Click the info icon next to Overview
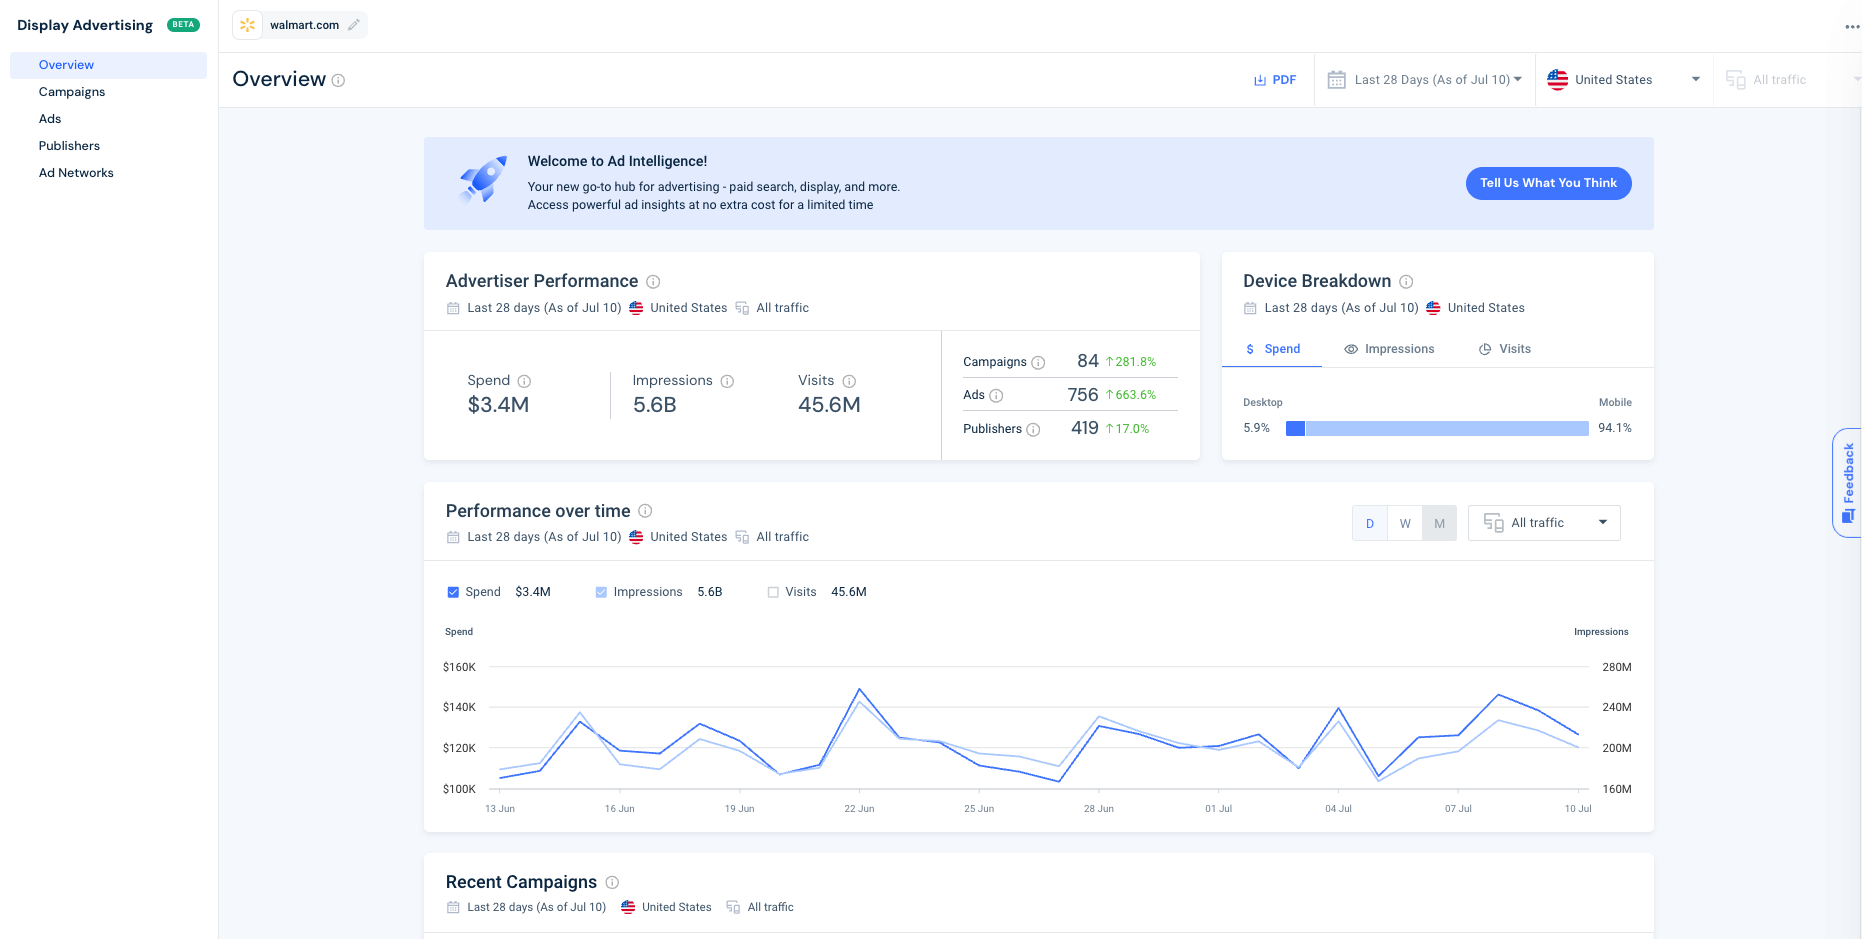The width and height of the screenshot is (1862, 939). (338, 80)
